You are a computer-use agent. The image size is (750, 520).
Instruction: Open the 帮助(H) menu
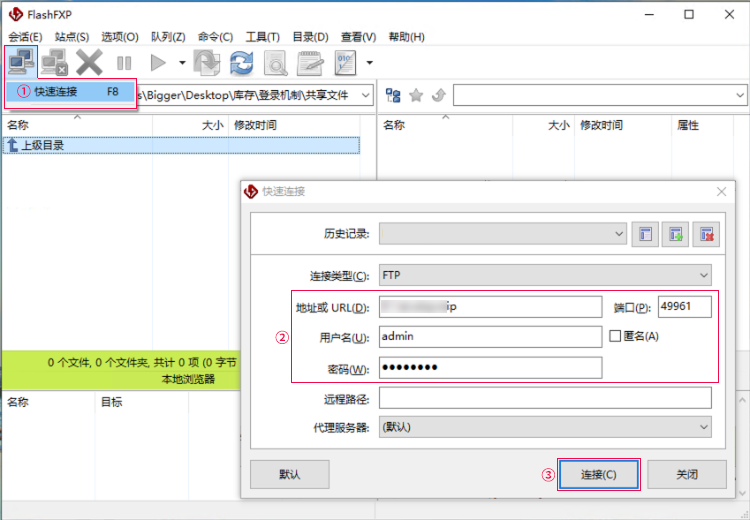[x=407, y=37]
